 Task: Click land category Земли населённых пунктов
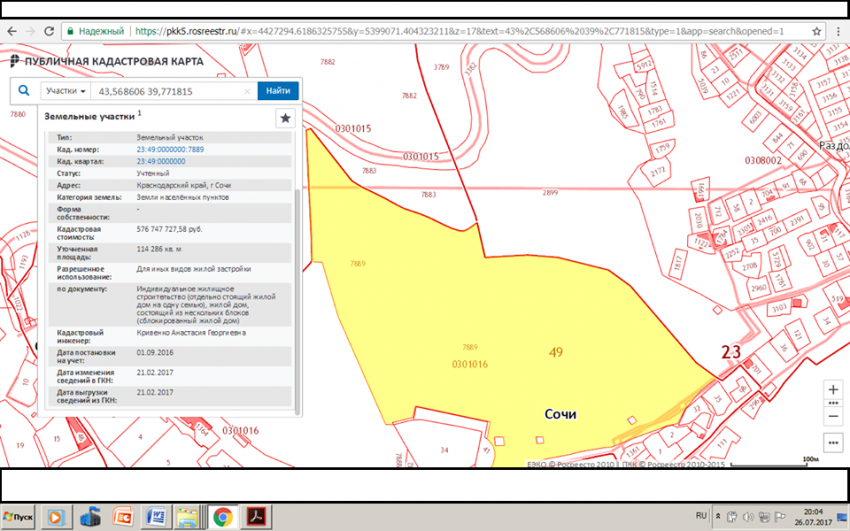(183, 197)
